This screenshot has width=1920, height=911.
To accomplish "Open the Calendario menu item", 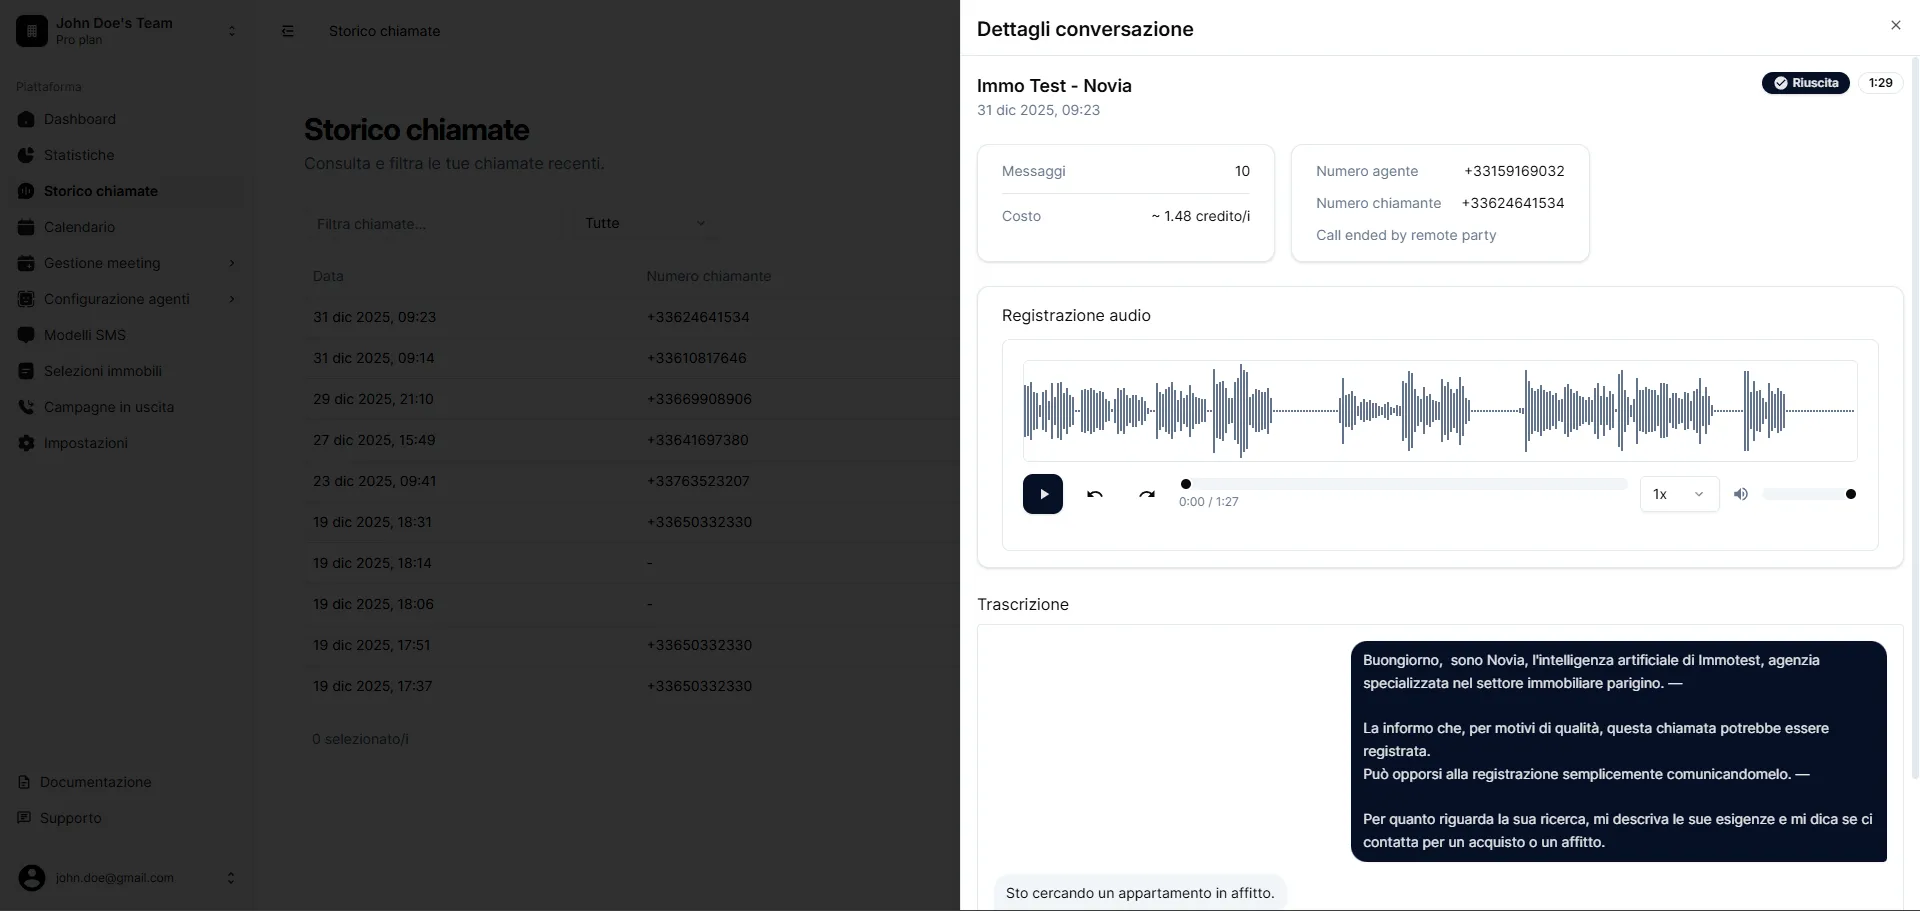I will 79,227.
